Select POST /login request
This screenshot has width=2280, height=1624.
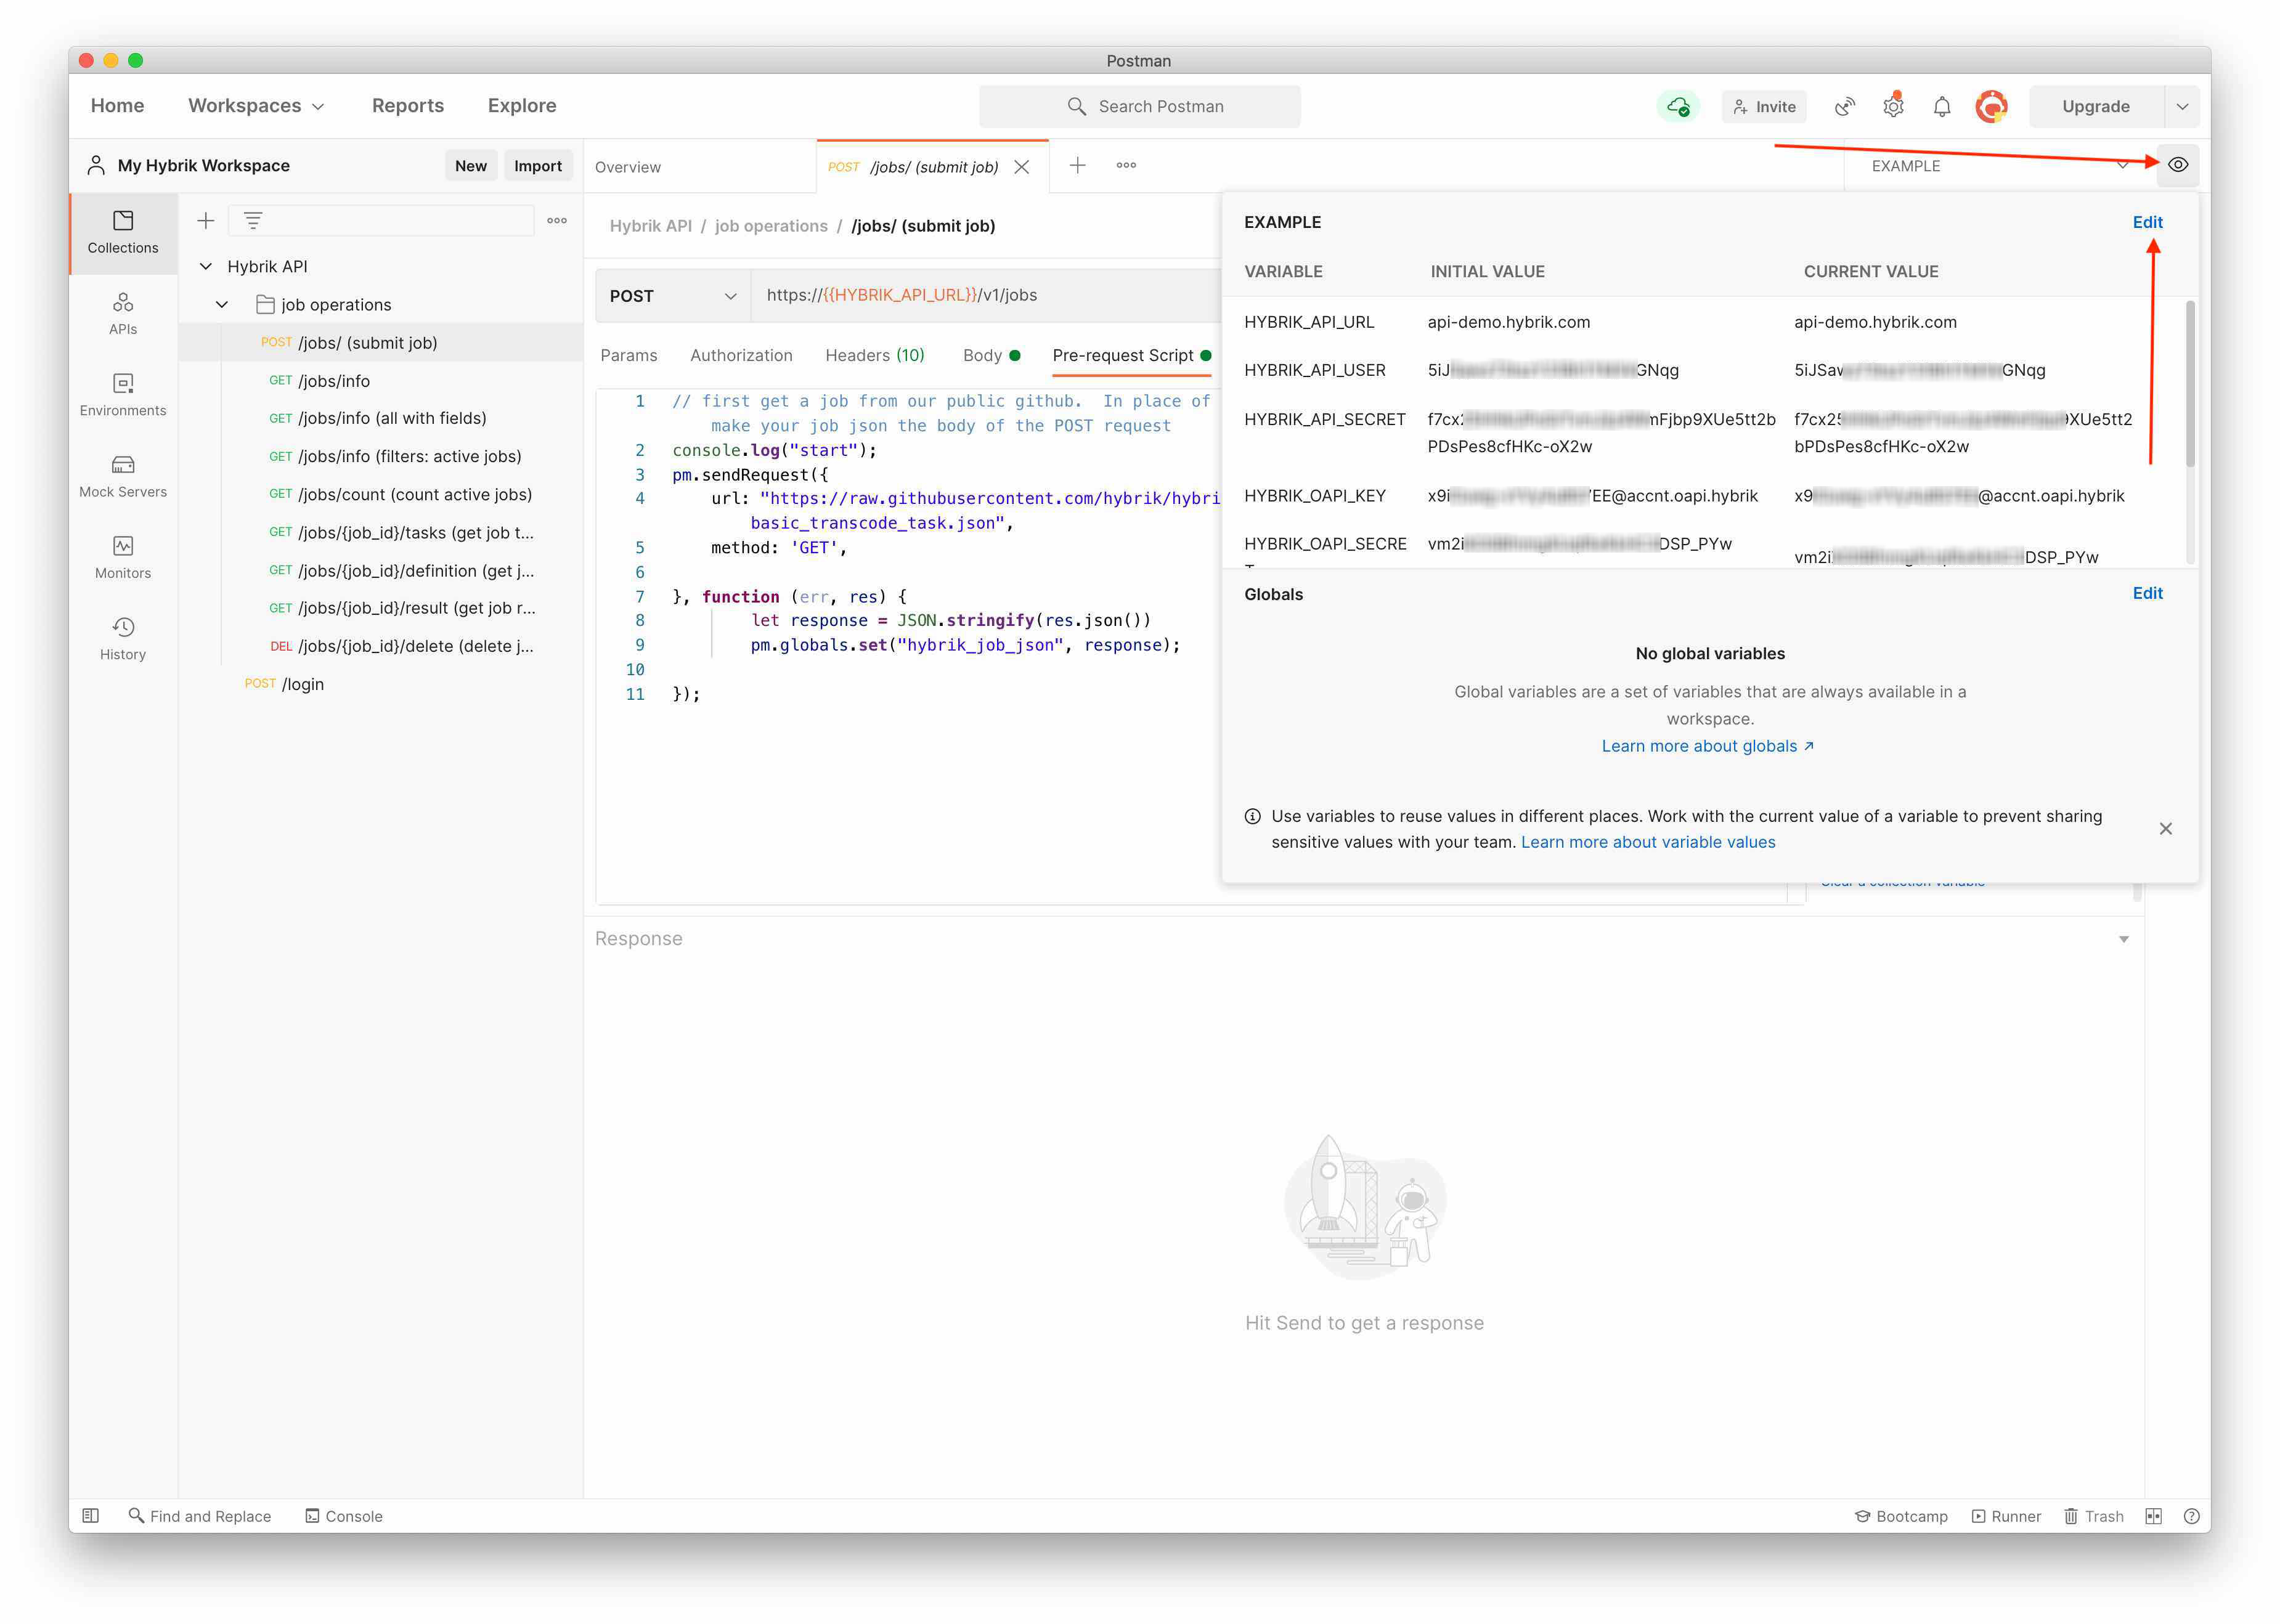click(381, 685)
